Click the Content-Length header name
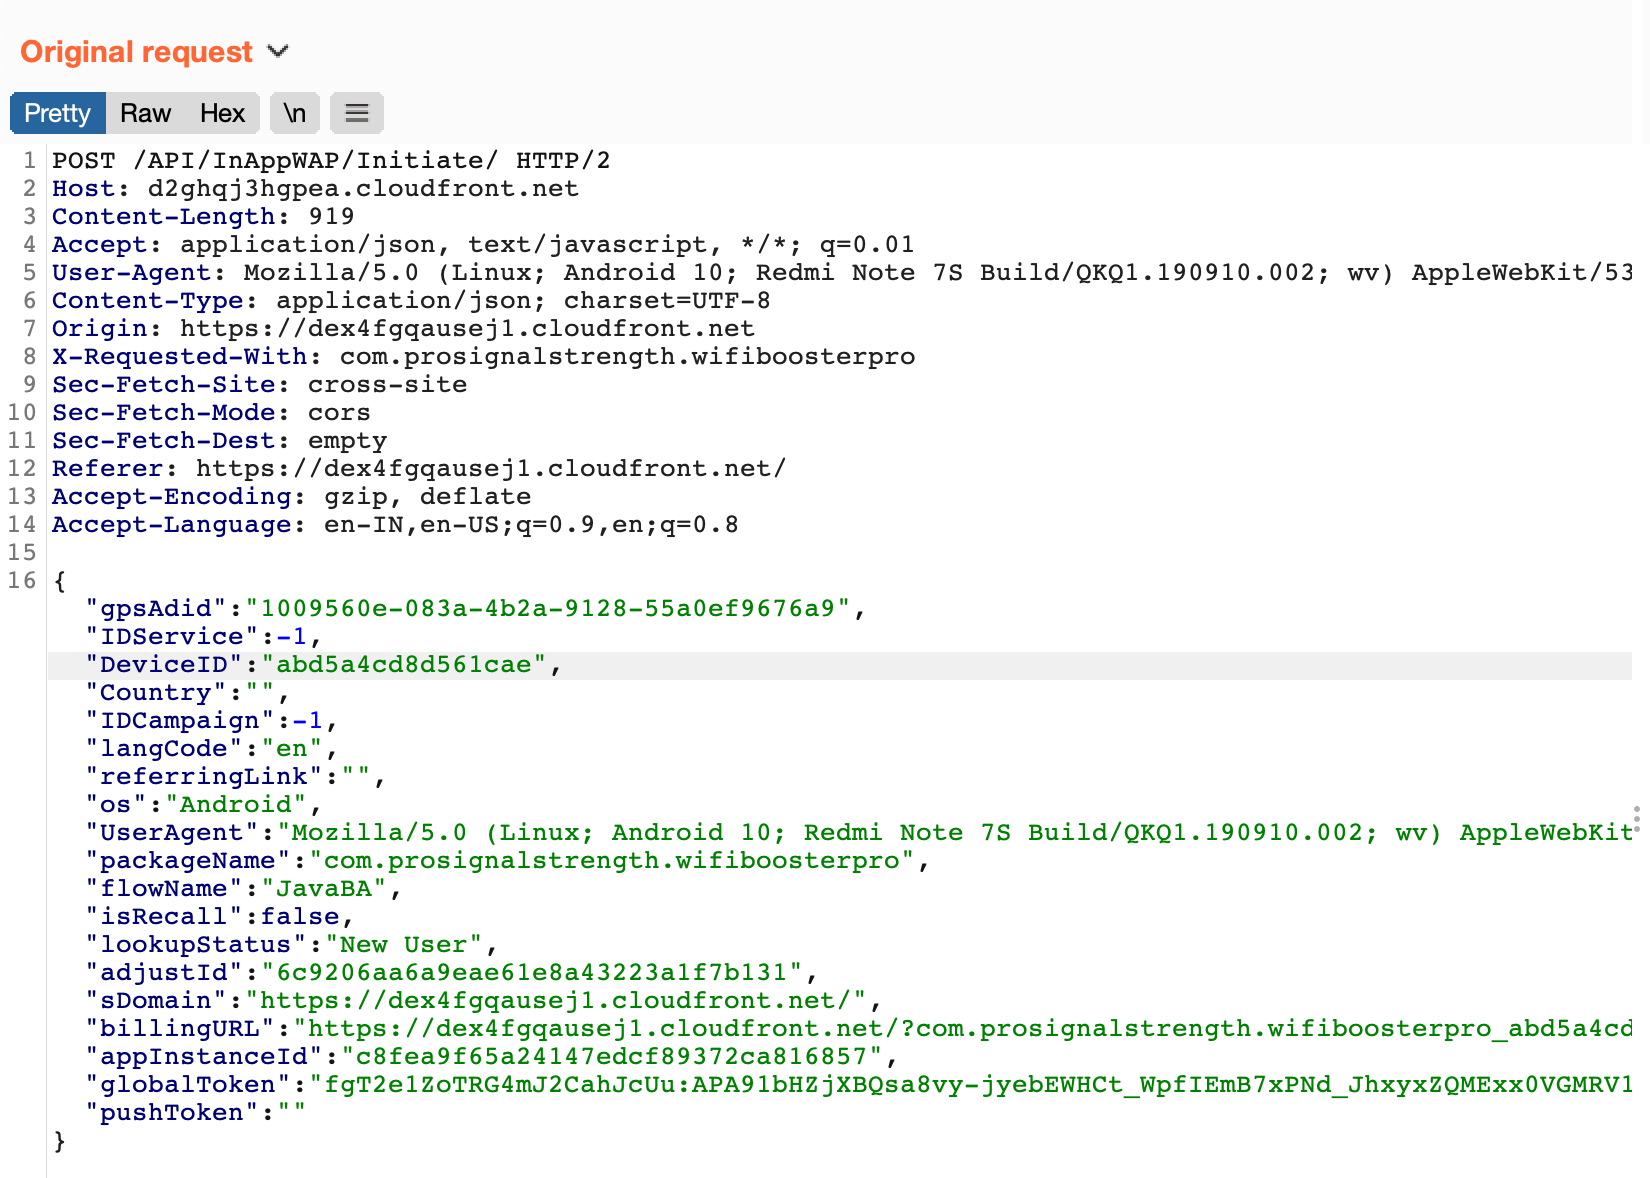This screenshot has height=1178, width=1650. click(x=163, y=217)
